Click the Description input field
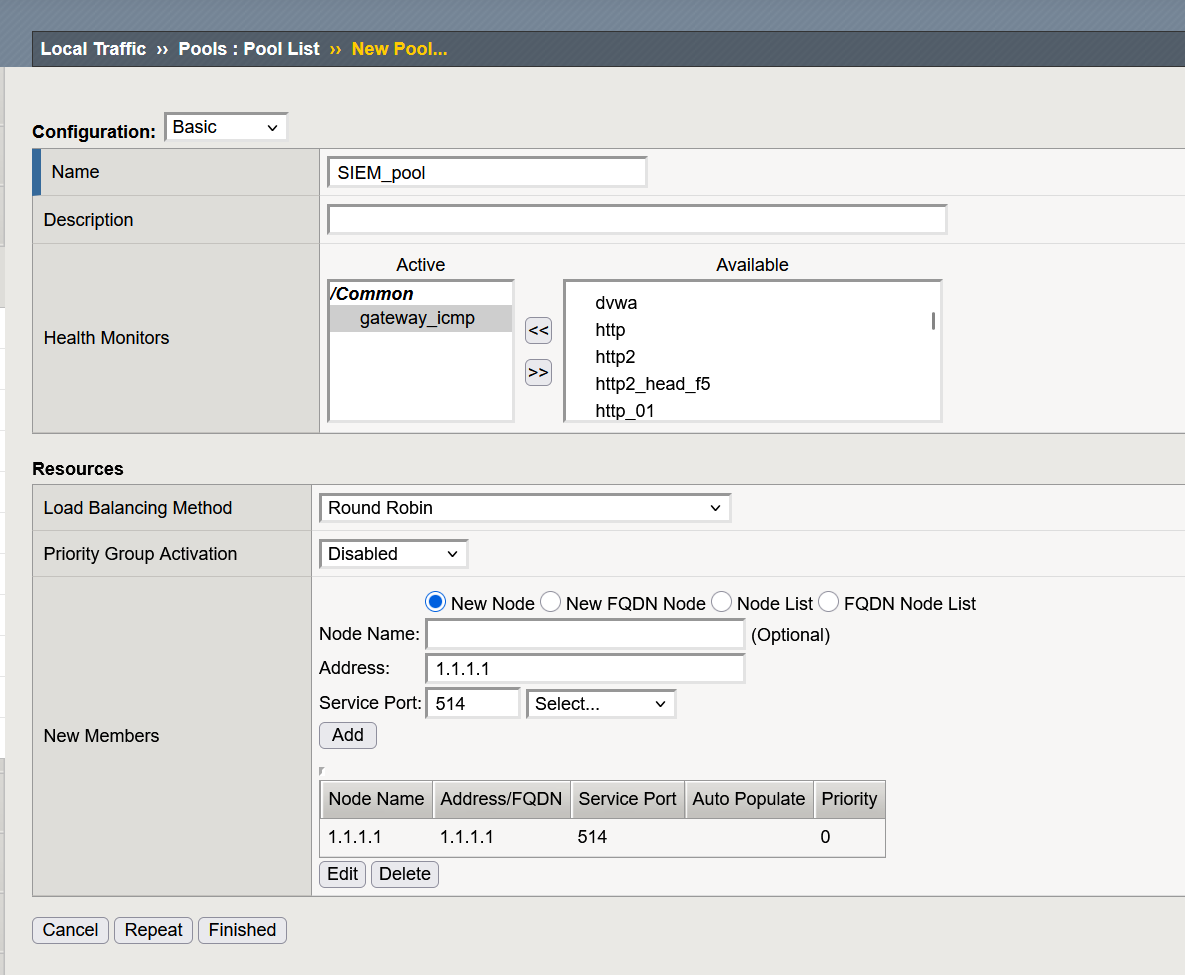The width and height of the screenshot is (1185, 975). tap(637, 220)
